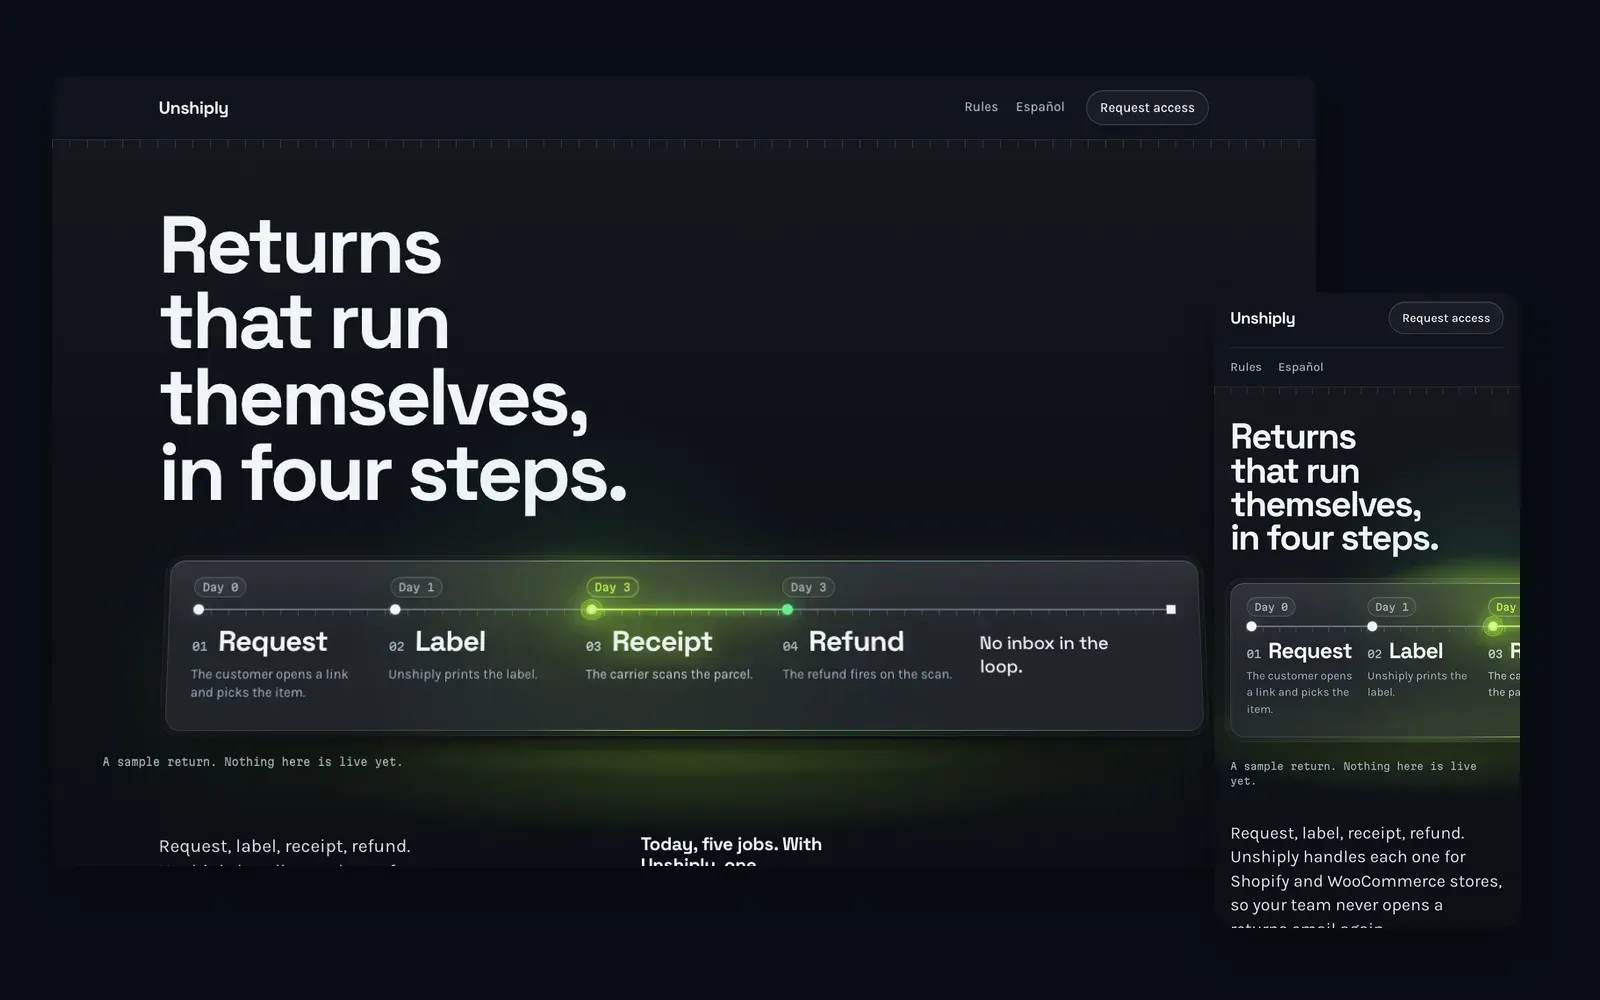Image resolution: width=1600 pixels, height=1000 pixels.
Task: Select the Day 1 pill in the mobile preview
Action: 1391,607
